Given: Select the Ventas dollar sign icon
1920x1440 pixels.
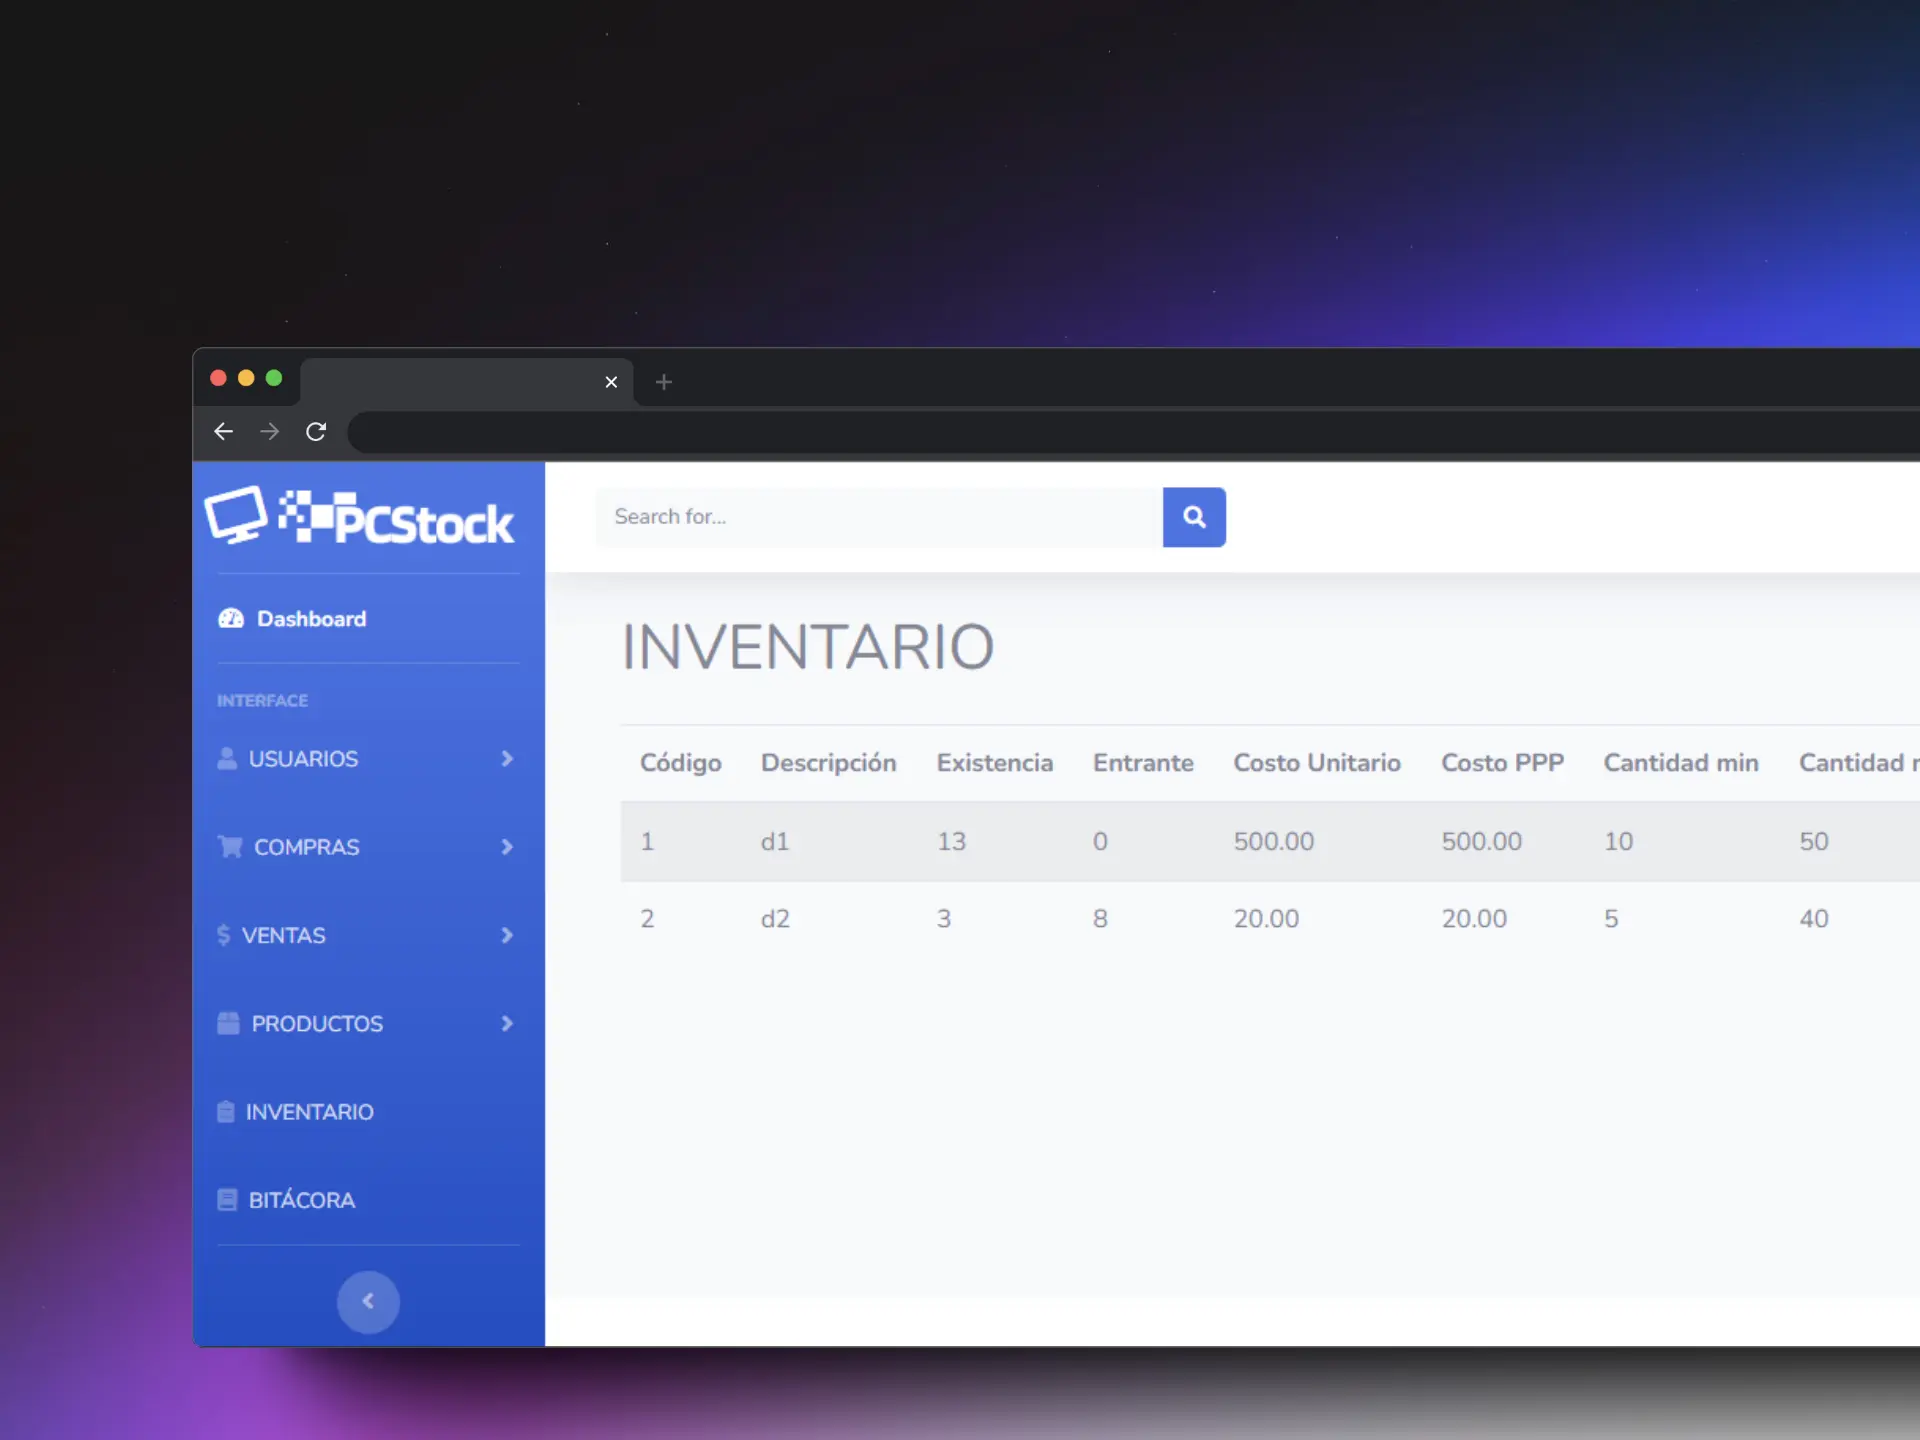Looking at the screenshot, I should (224, 935).
